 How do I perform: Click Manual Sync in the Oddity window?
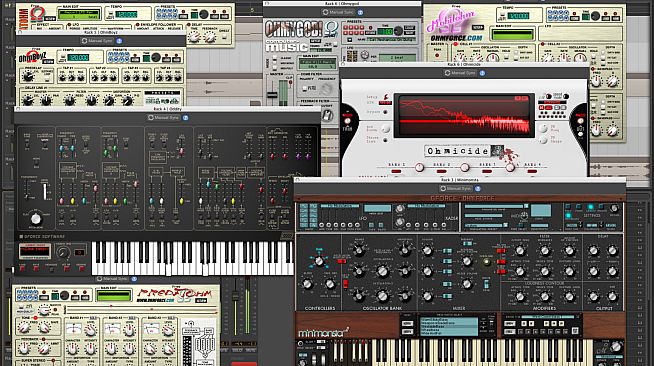(164, 118)
